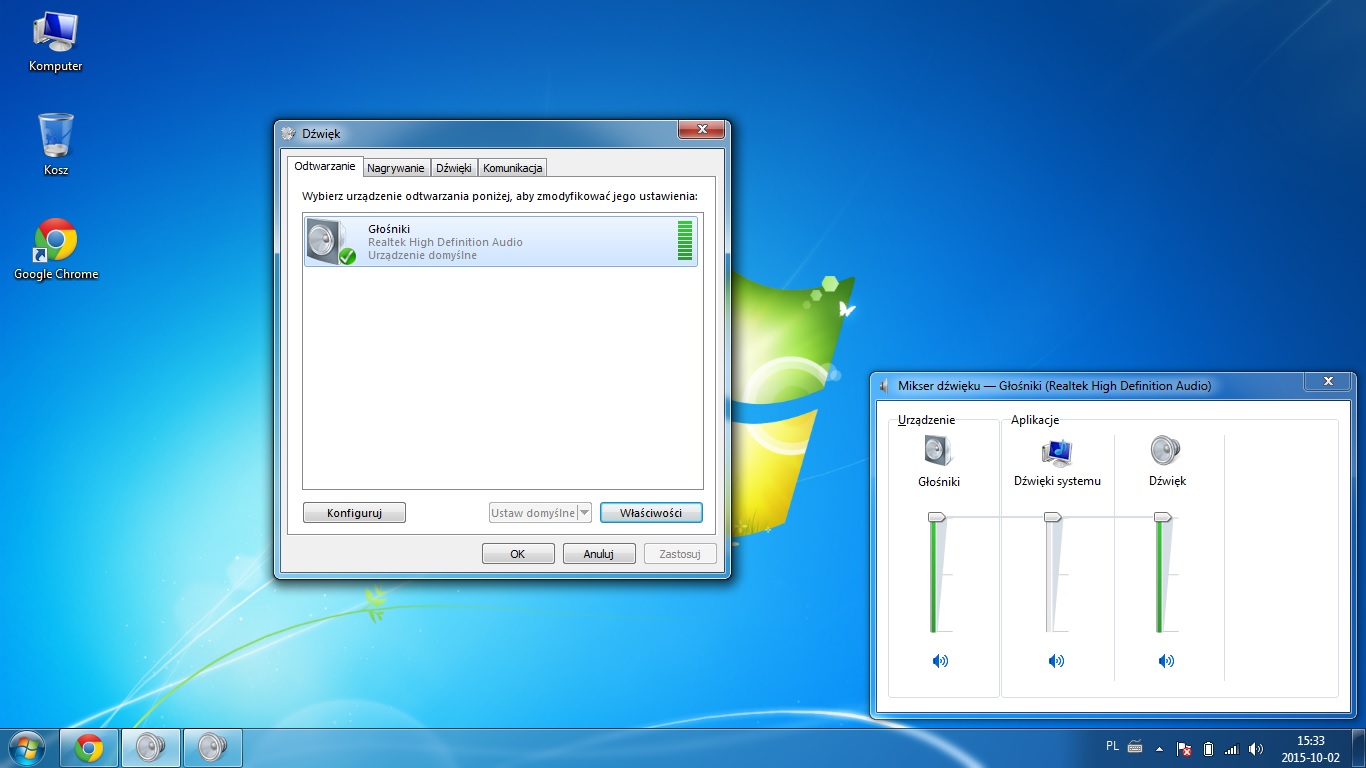Screen dimensions: 1366x768
Task: Expand the Ustaw domyślne dropdown arrow
Action: (585, 513)
